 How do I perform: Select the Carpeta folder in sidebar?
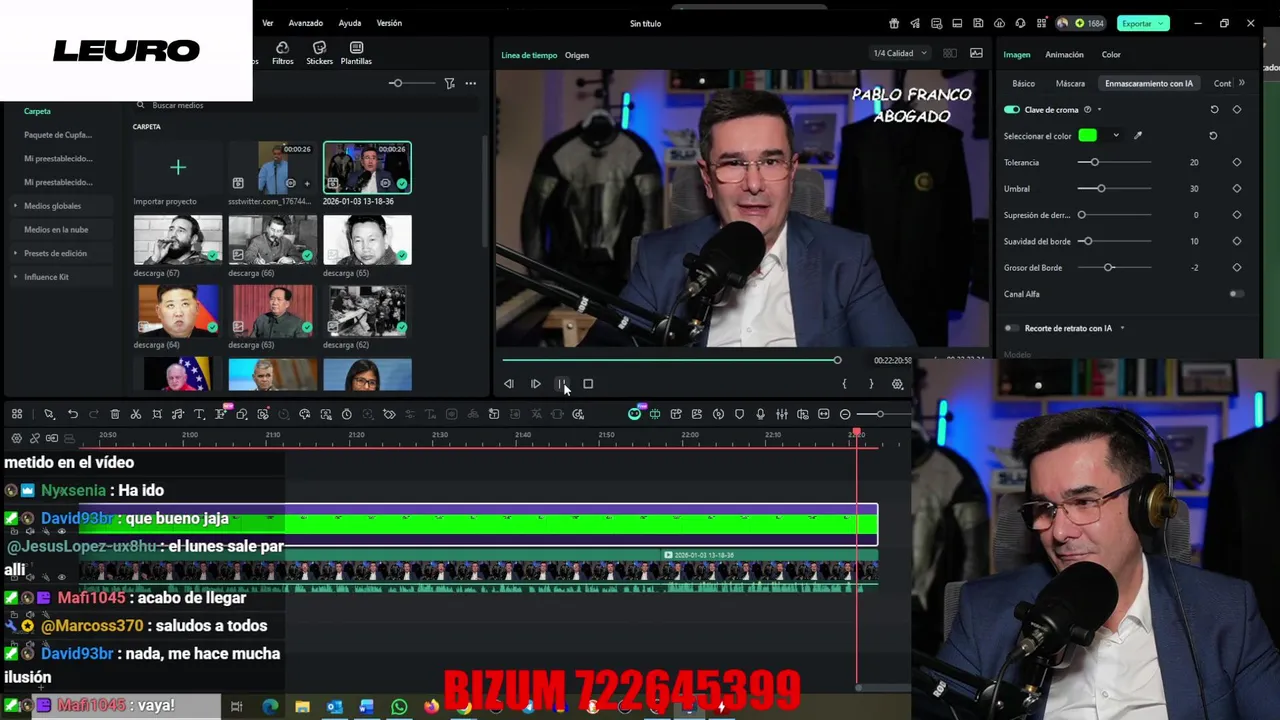37,111
